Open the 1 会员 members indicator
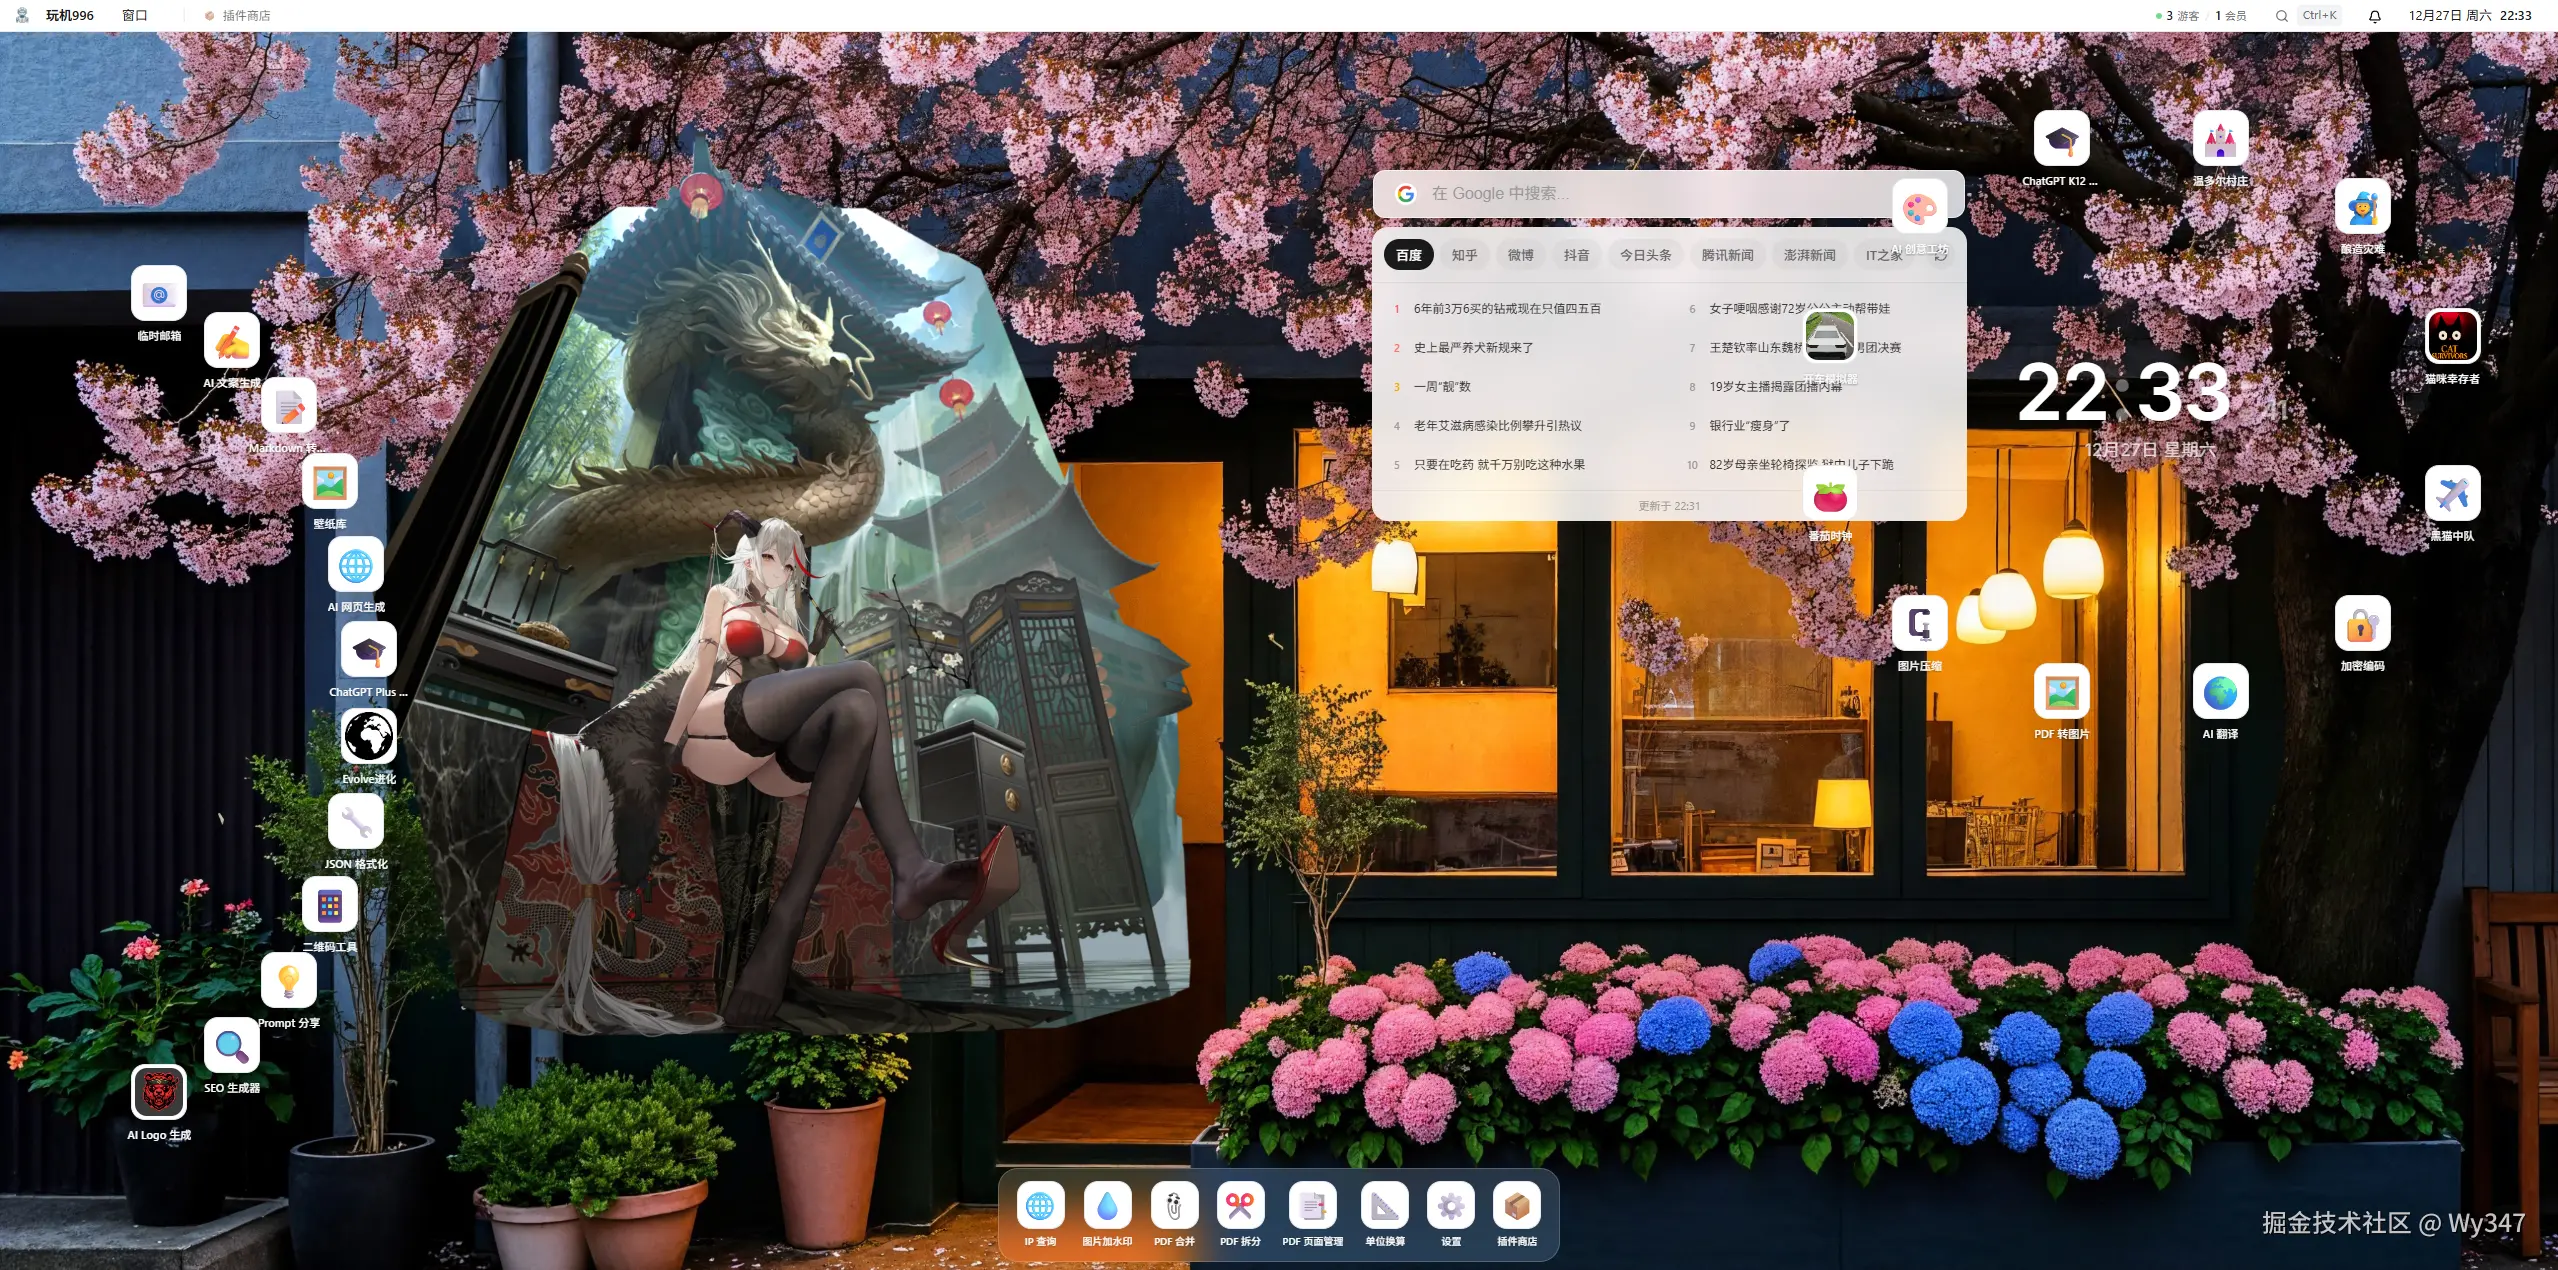The height and width of the screenshot is (1270, 2558). click(2231, 16)
